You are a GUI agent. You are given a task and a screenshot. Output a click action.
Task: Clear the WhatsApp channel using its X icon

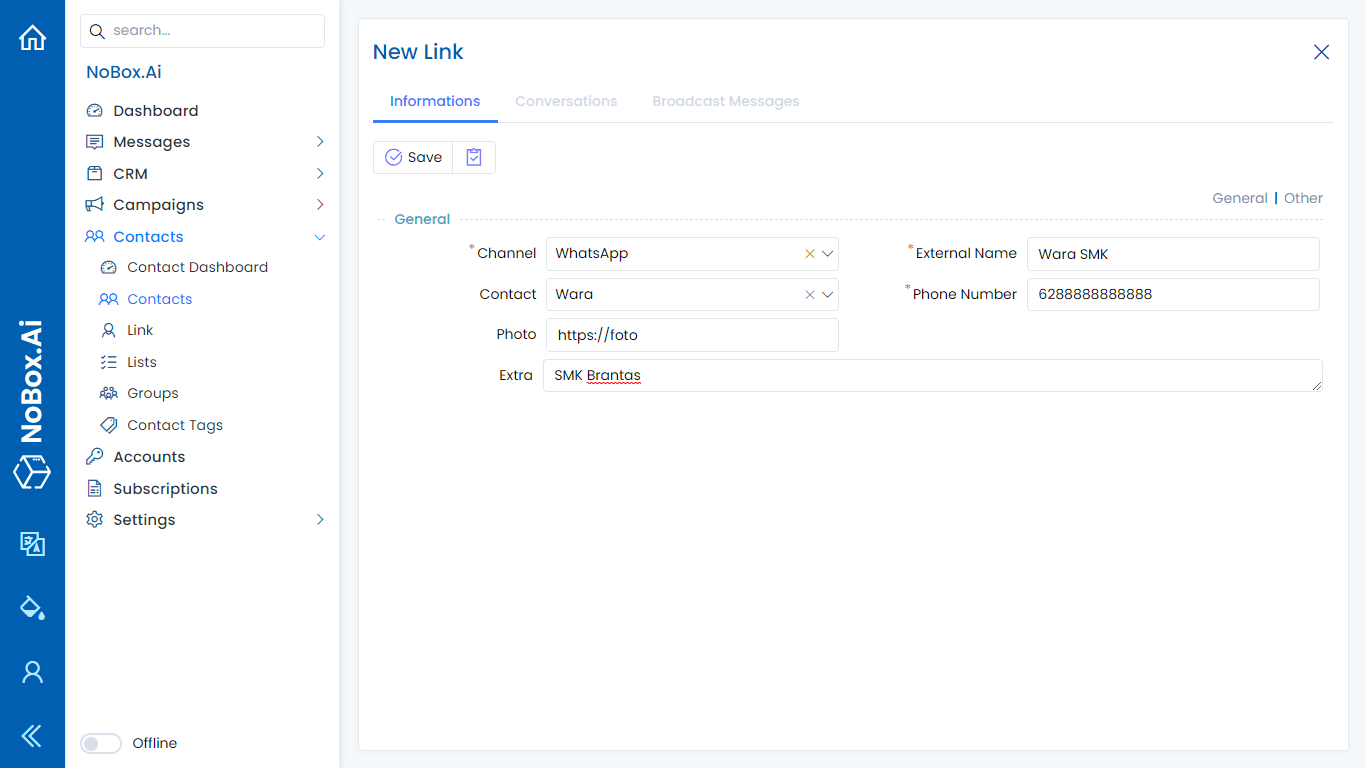(809, 254)
